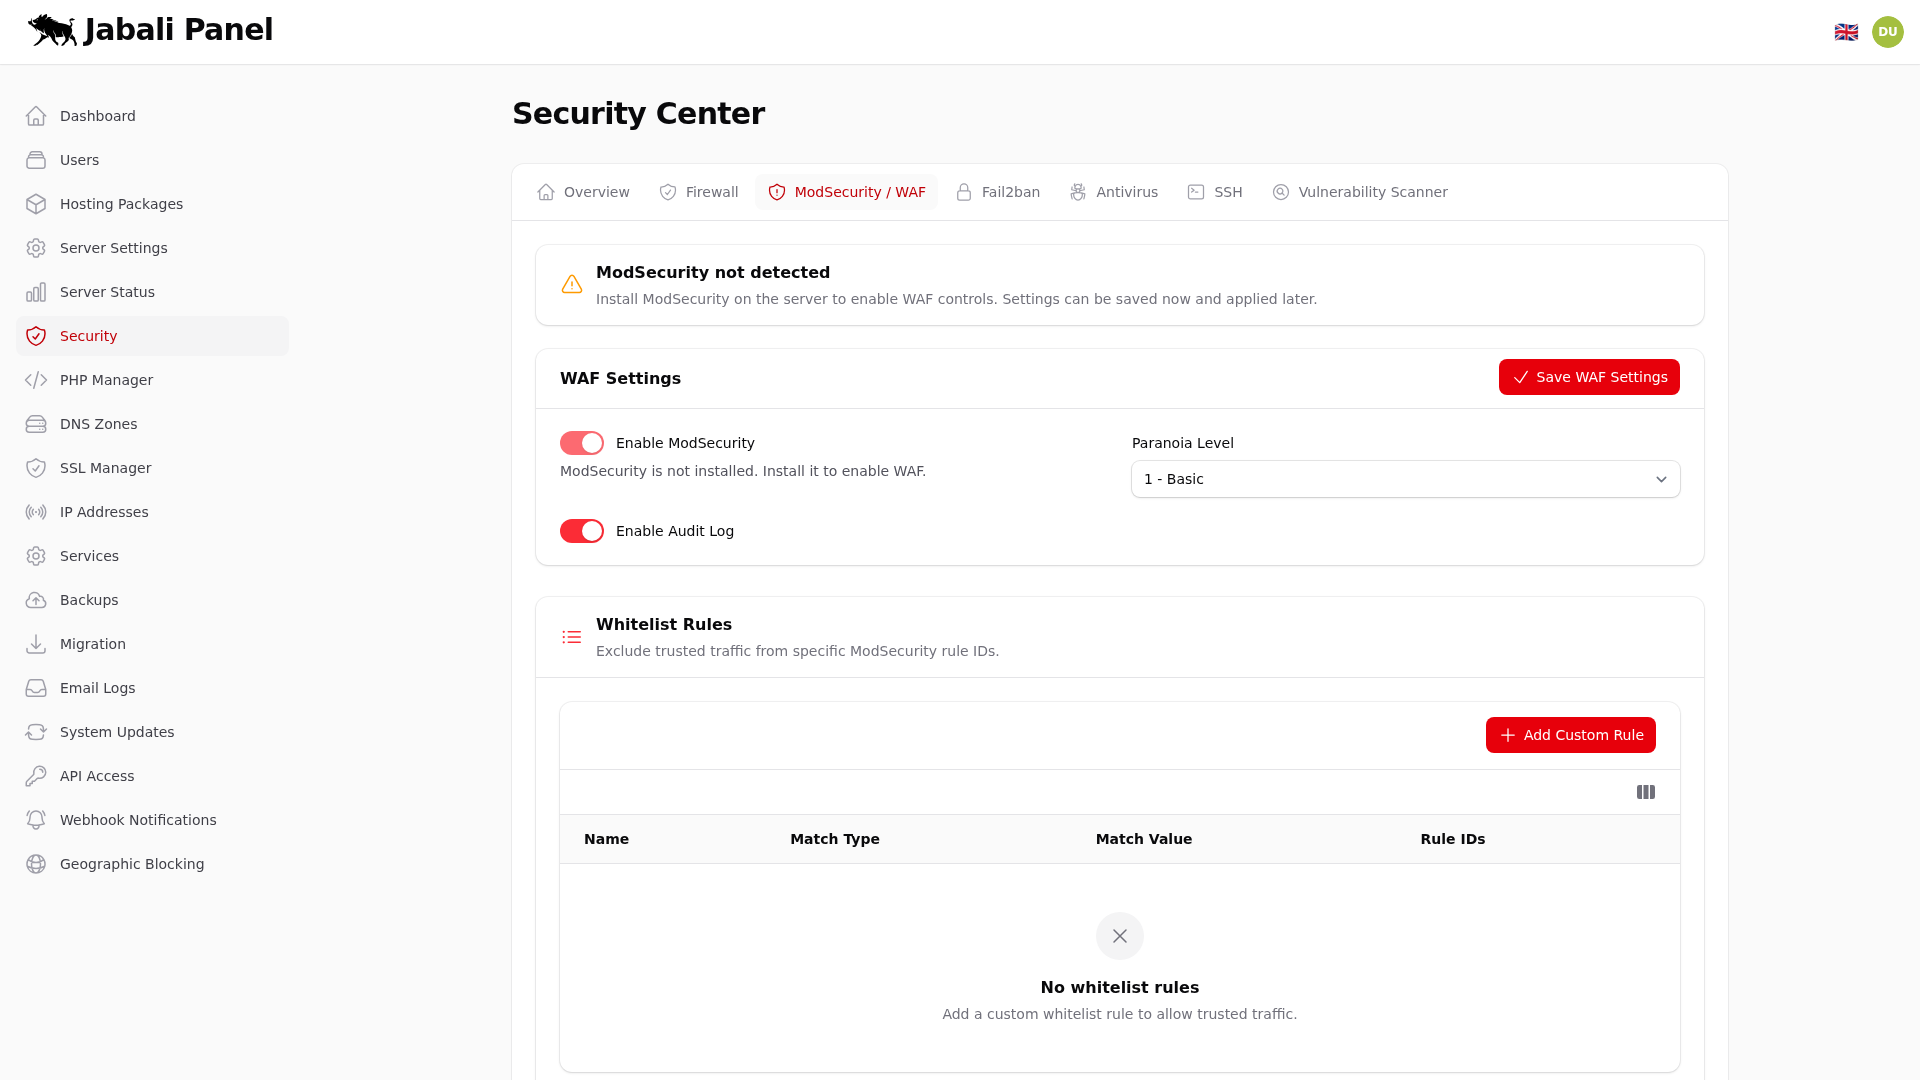This screenshot has width=1920, height=1080.
Task: Open the DU user avatar menu
Action: [x=1888, y=31]
